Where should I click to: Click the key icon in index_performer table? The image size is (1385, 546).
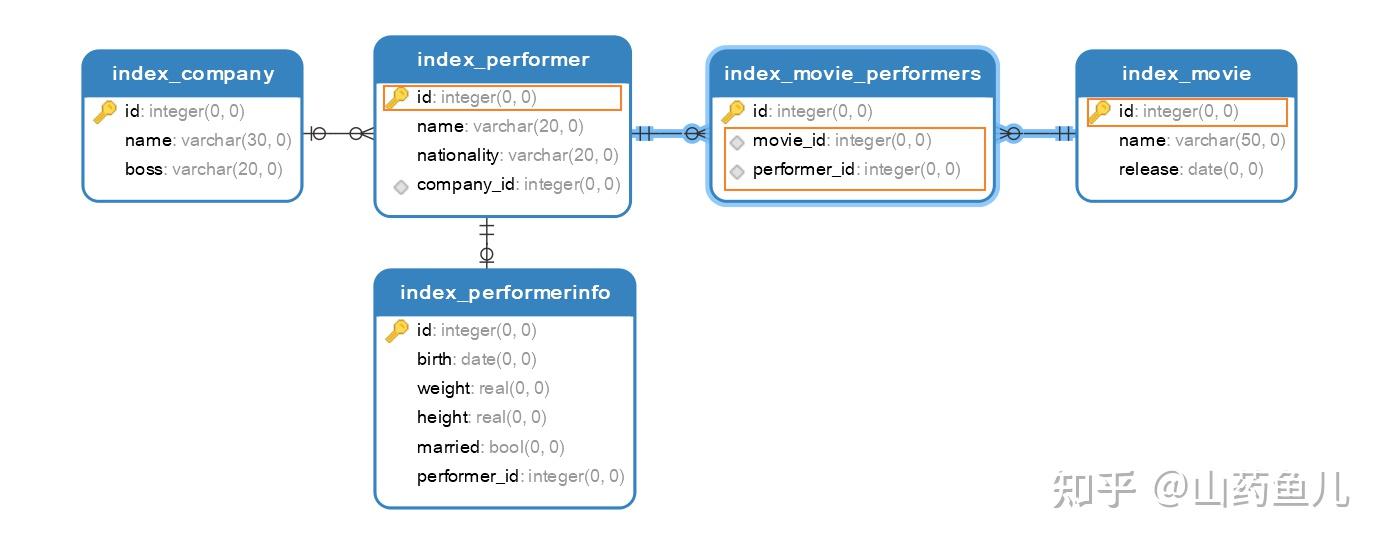397,97
